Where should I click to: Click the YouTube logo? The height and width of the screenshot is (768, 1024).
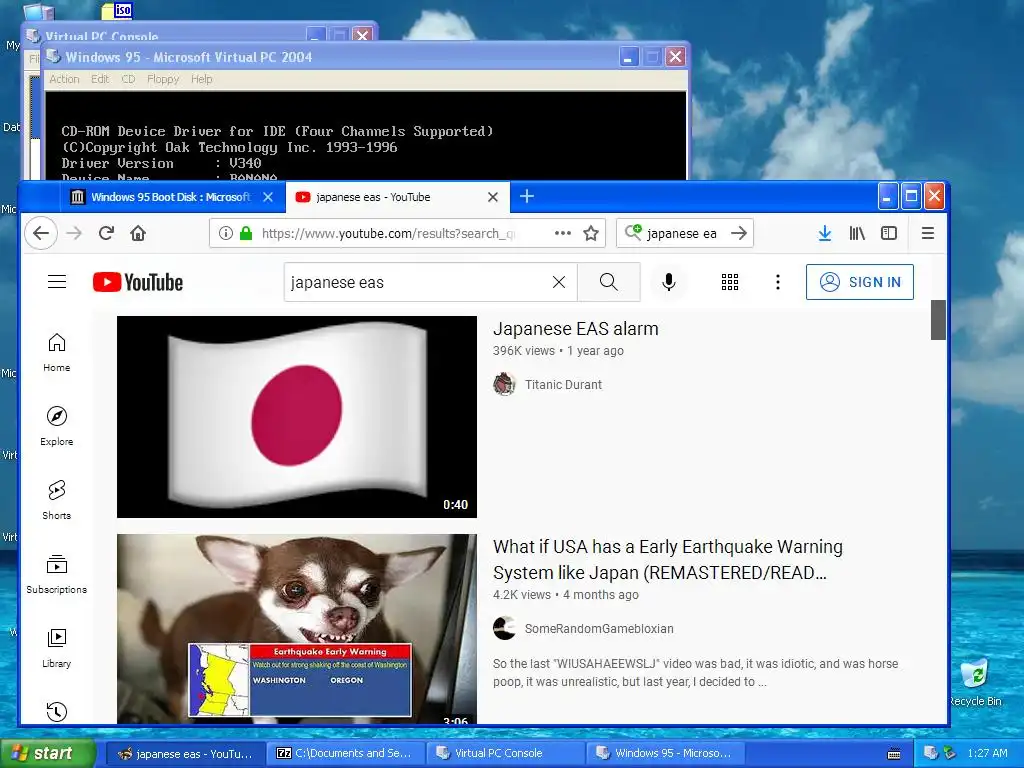(x=138, y=282)
